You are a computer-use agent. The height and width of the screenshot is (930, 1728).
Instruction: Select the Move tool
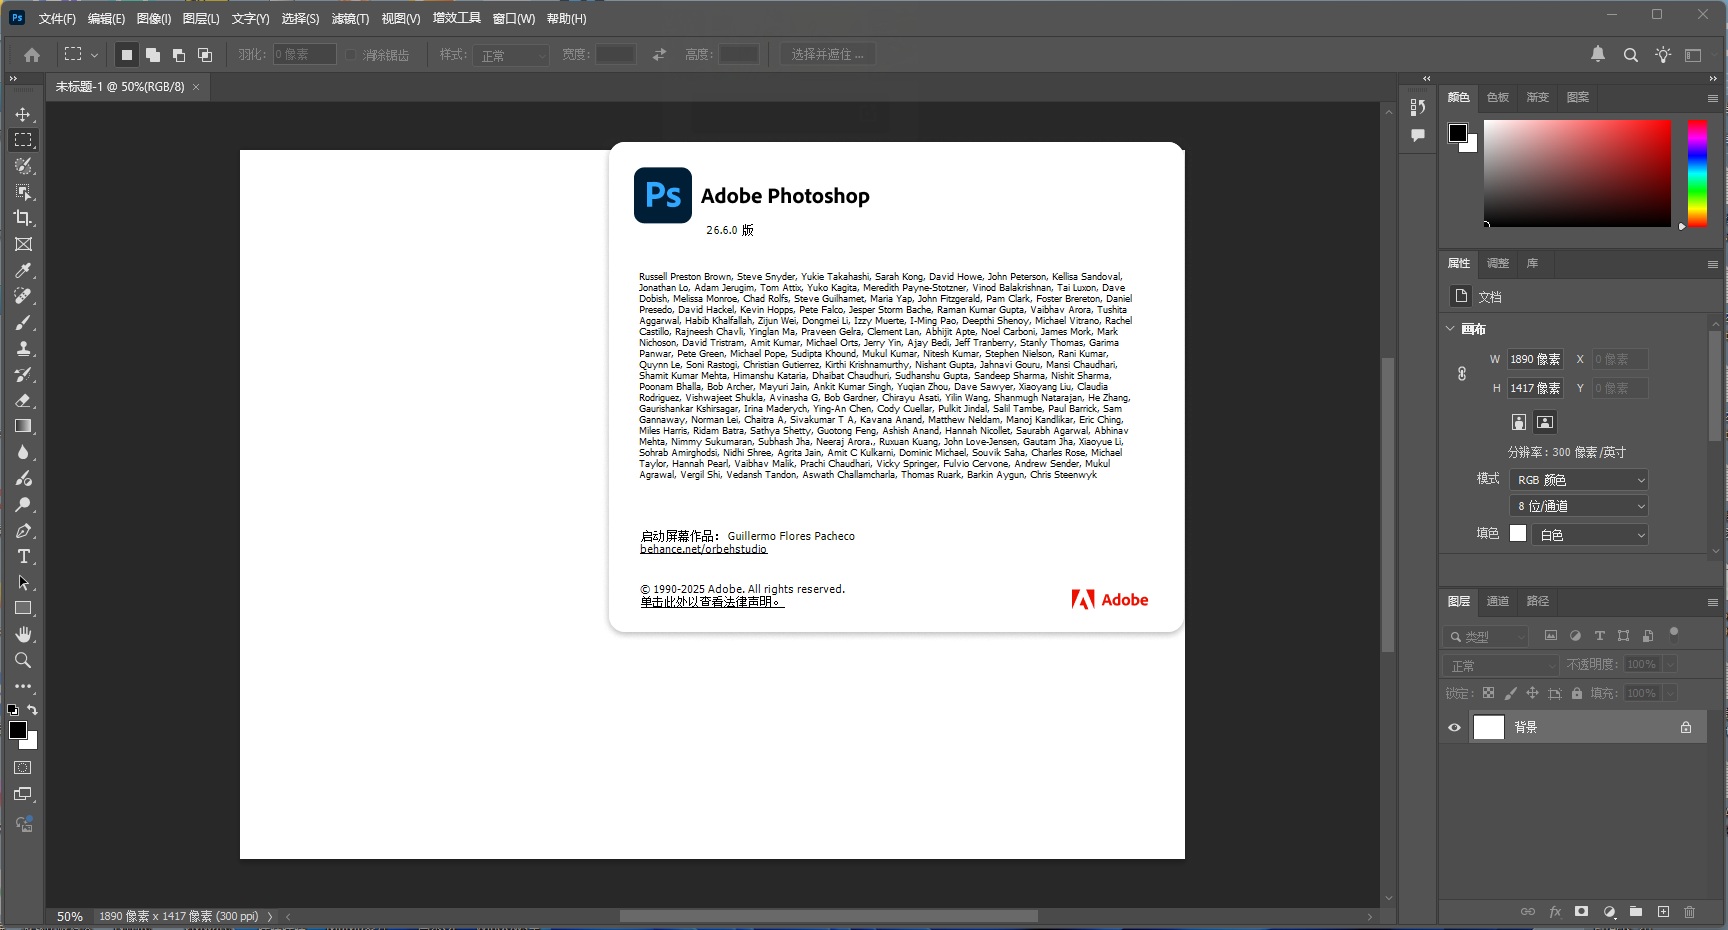[23, 114]
